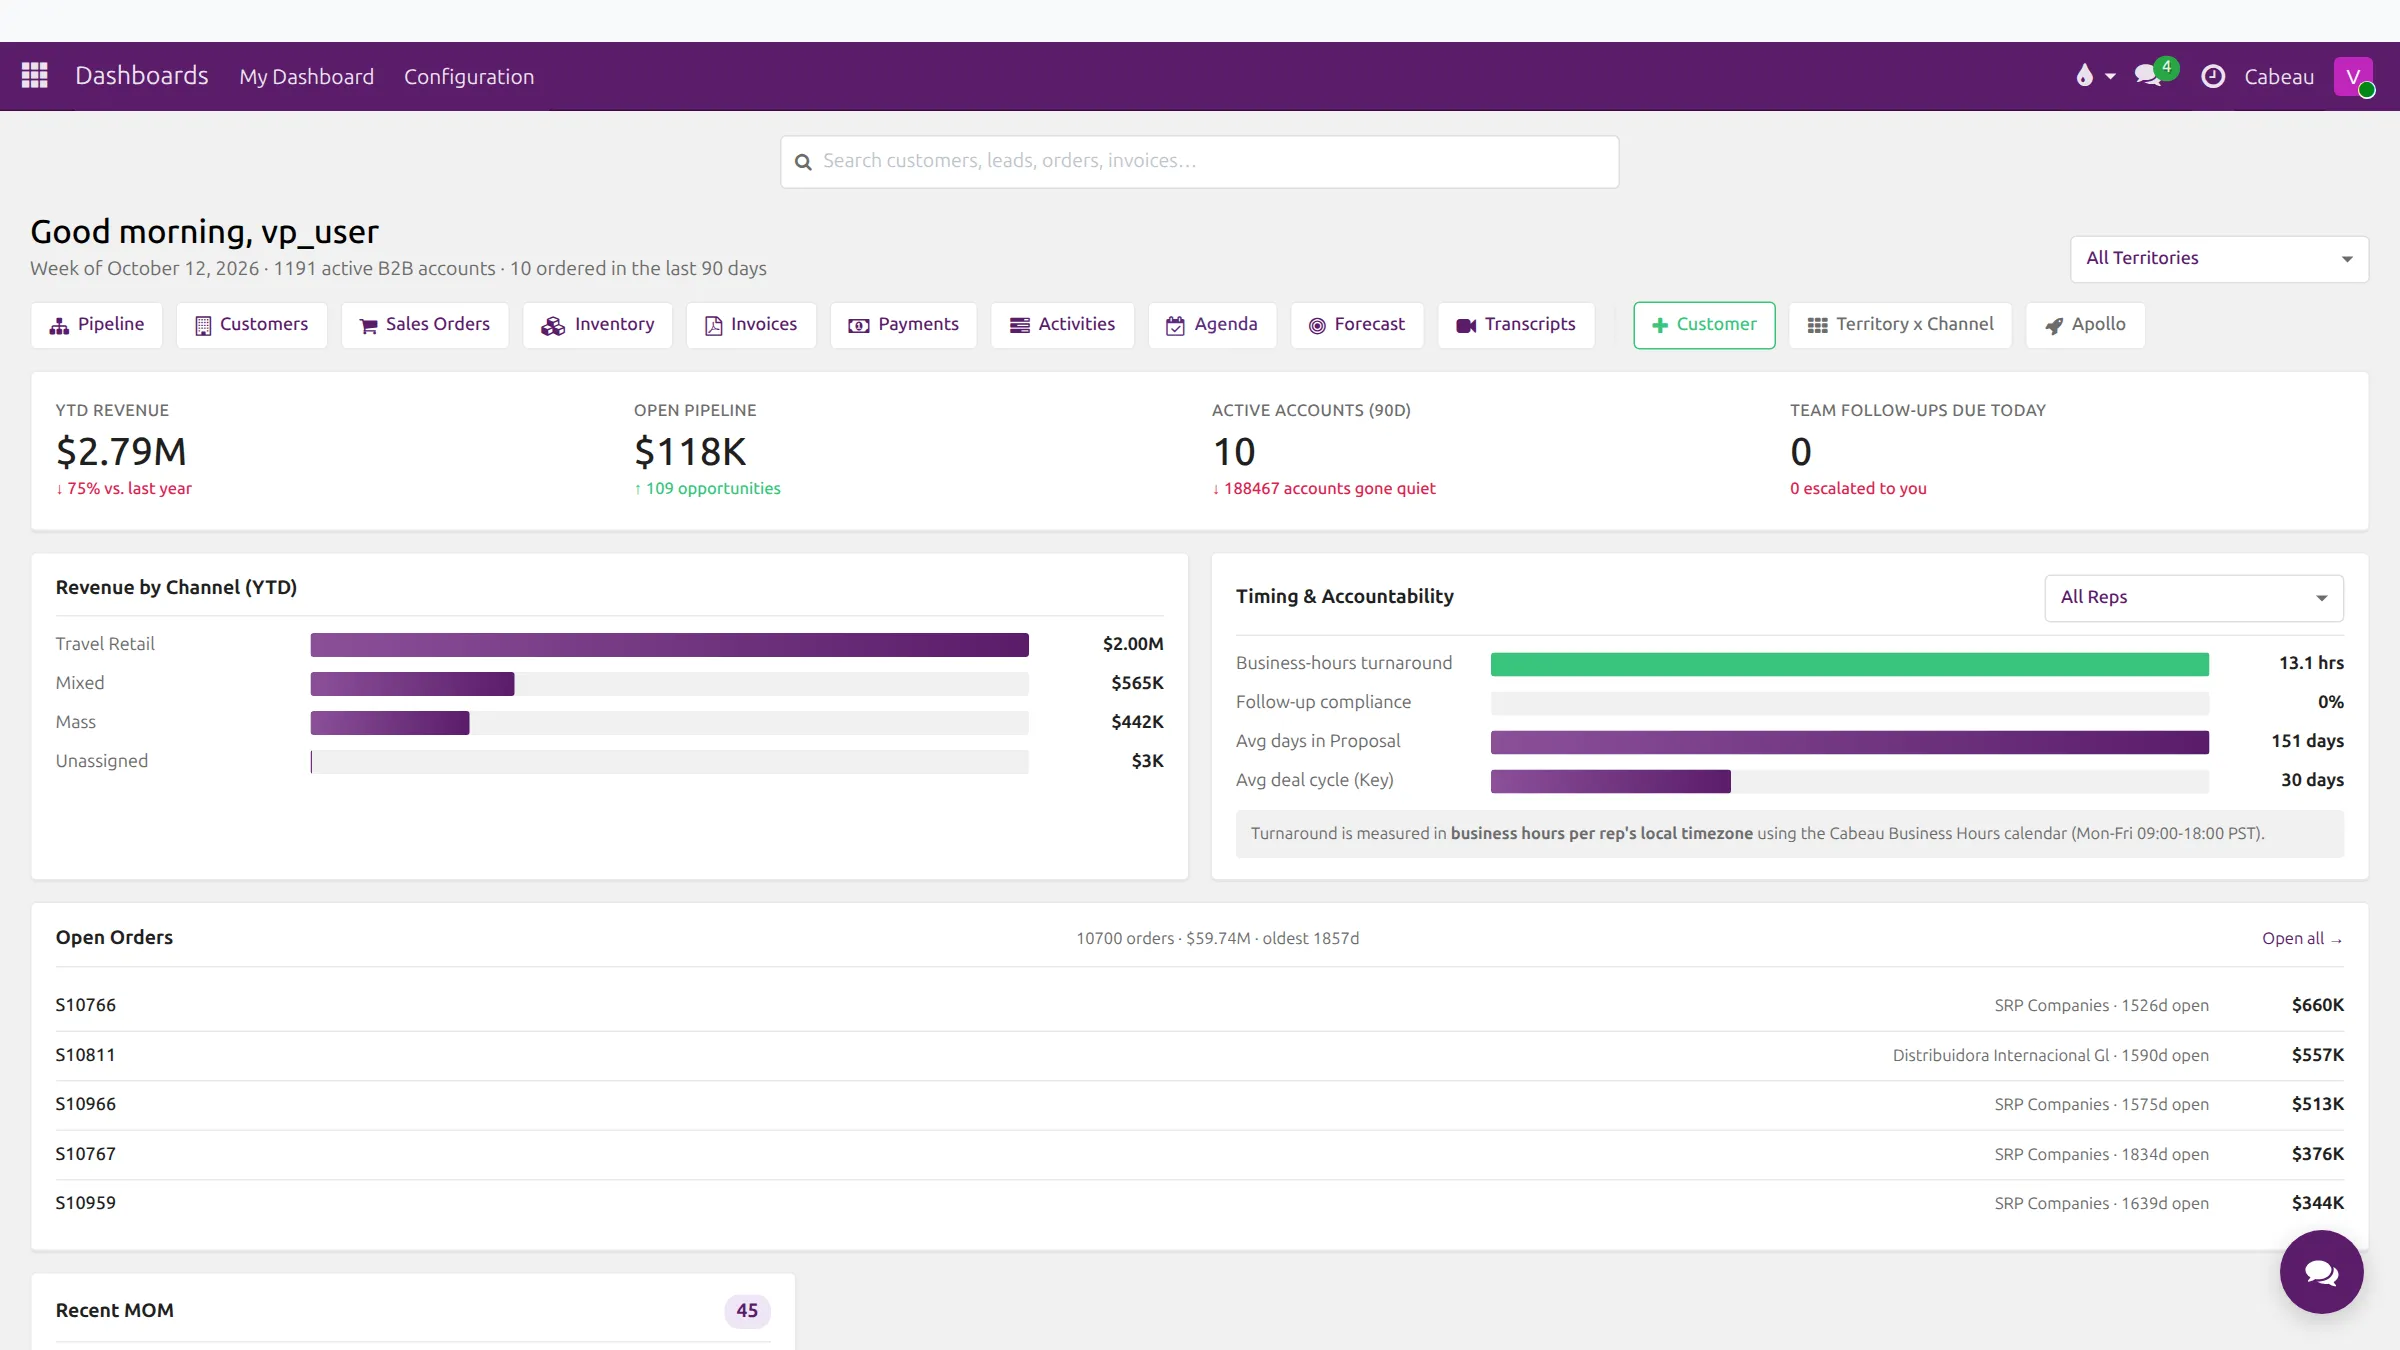The width and height of the screenshot is (2400, 1350).
Task: Add a new Customer with the green button
Action: click(x=1705, y=325)
